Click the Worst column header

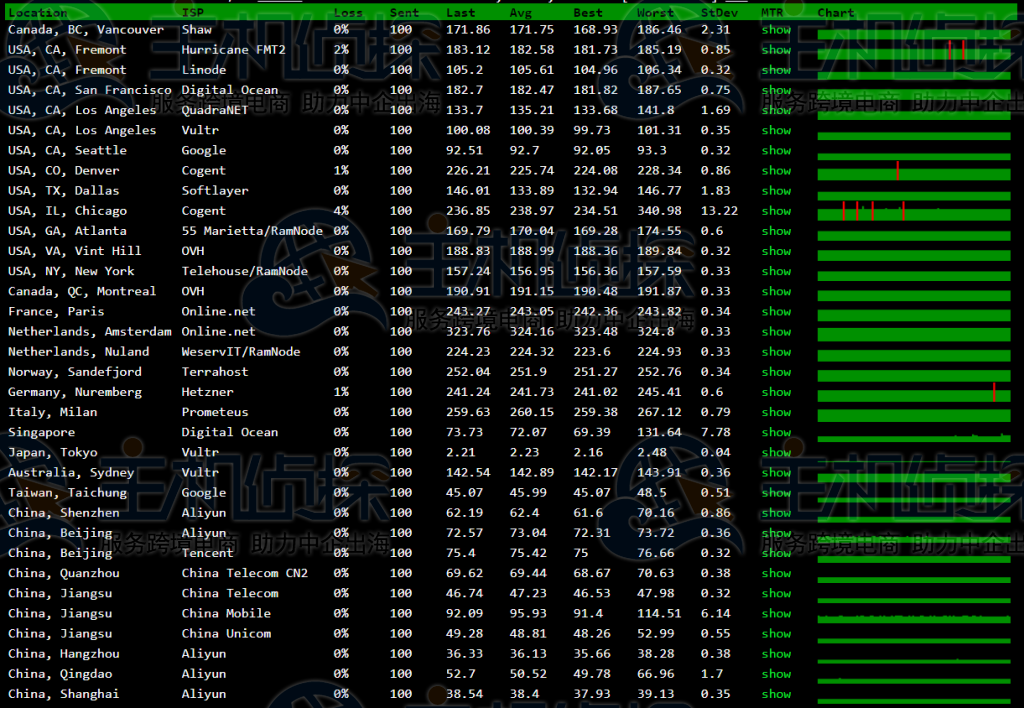click(655, 13)
